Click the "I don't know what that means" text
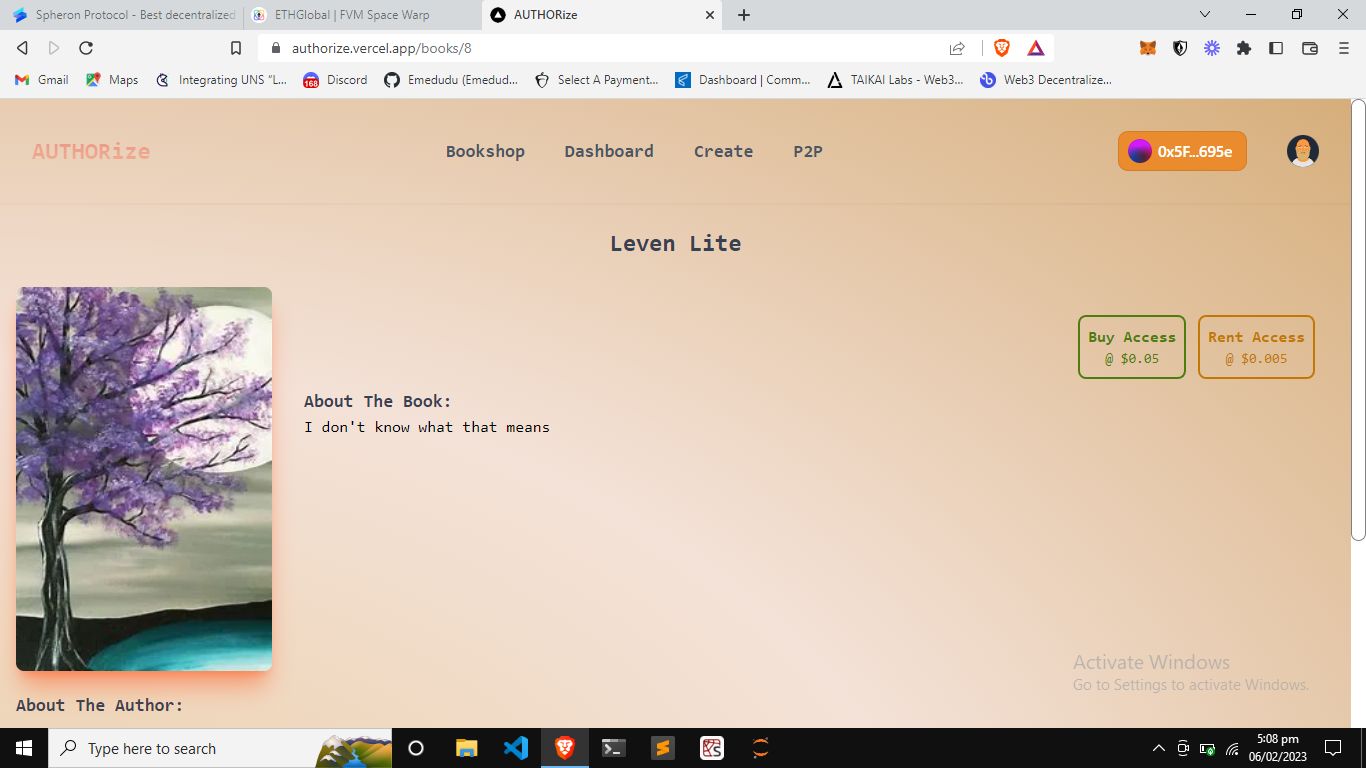1366x768 pixels. point(427,427)
